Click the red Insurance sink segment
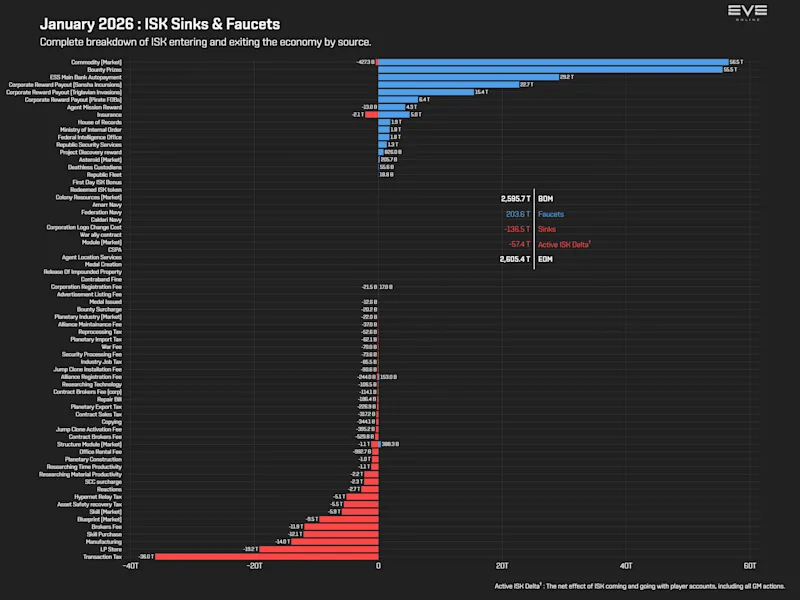Screen dimensions: 800x600 click(x=371, y=115)
